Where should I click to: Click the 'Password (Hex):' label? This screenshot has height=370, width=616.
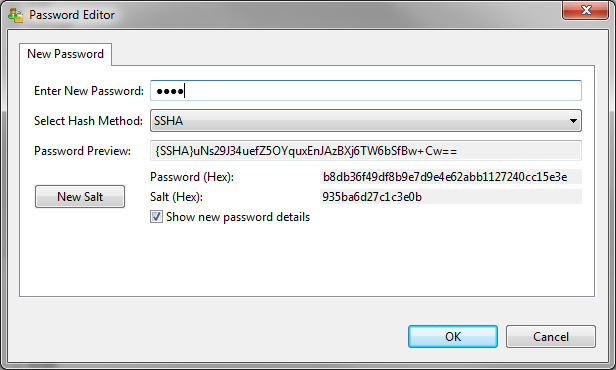tap(192, 177)
